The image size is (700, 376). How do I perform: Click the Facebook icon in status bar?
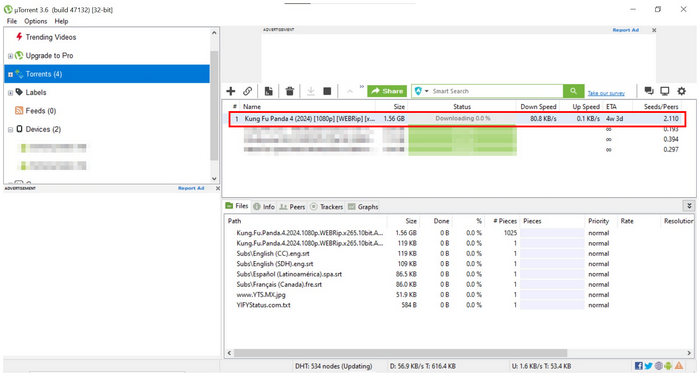(x=638, y=366)
